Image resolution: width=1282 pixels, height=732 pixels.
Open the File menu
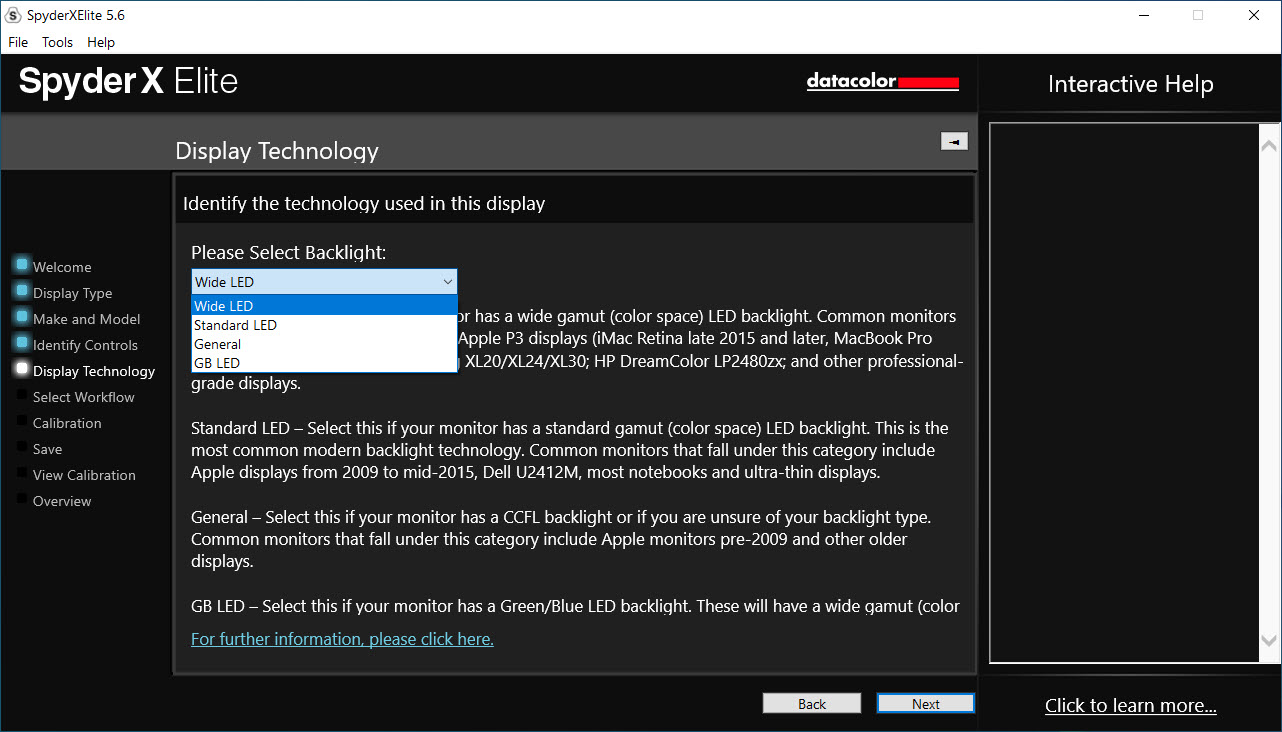pyautogui.click(x=18, y=42)
